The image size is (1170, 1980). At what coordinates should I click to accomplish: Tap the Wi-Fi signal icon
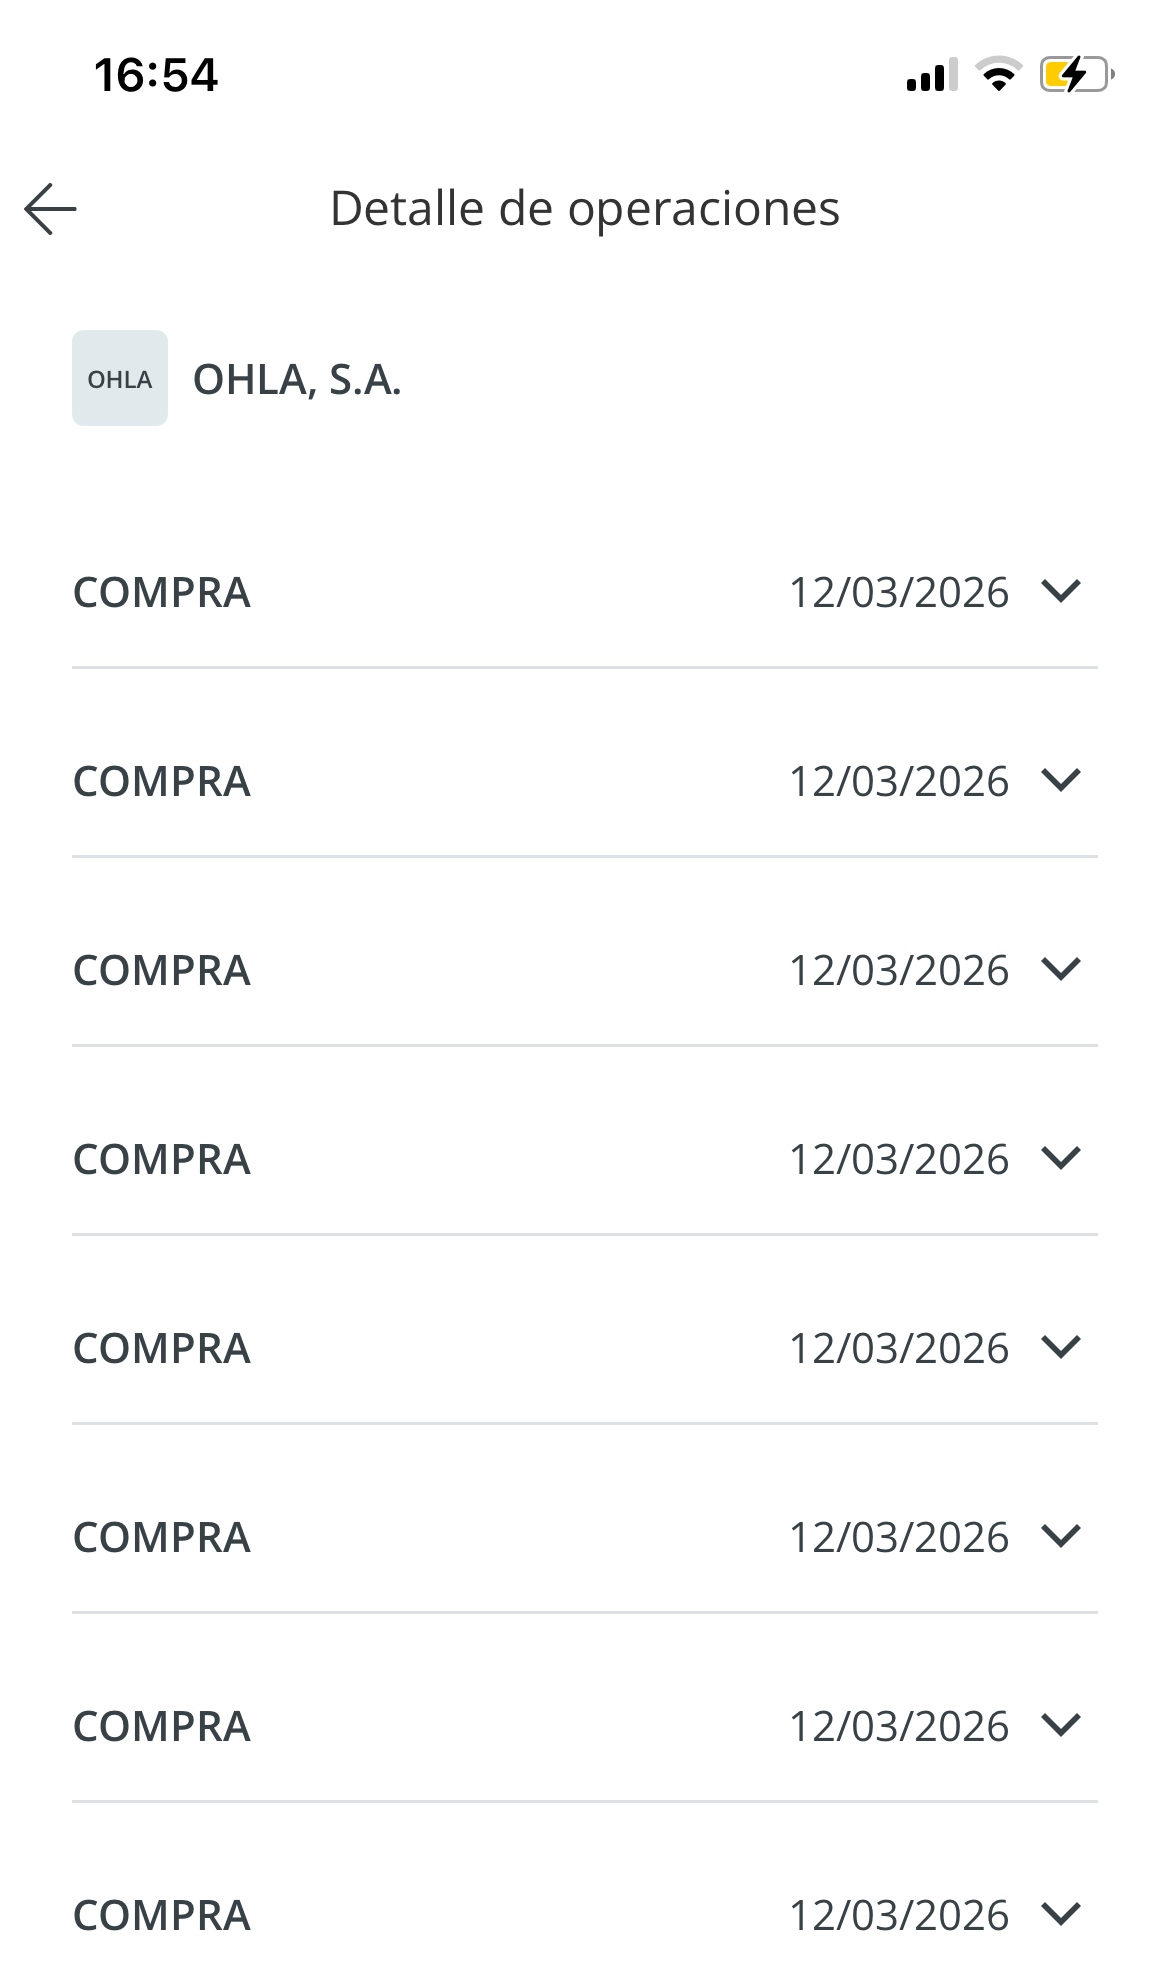click(997, 75)
